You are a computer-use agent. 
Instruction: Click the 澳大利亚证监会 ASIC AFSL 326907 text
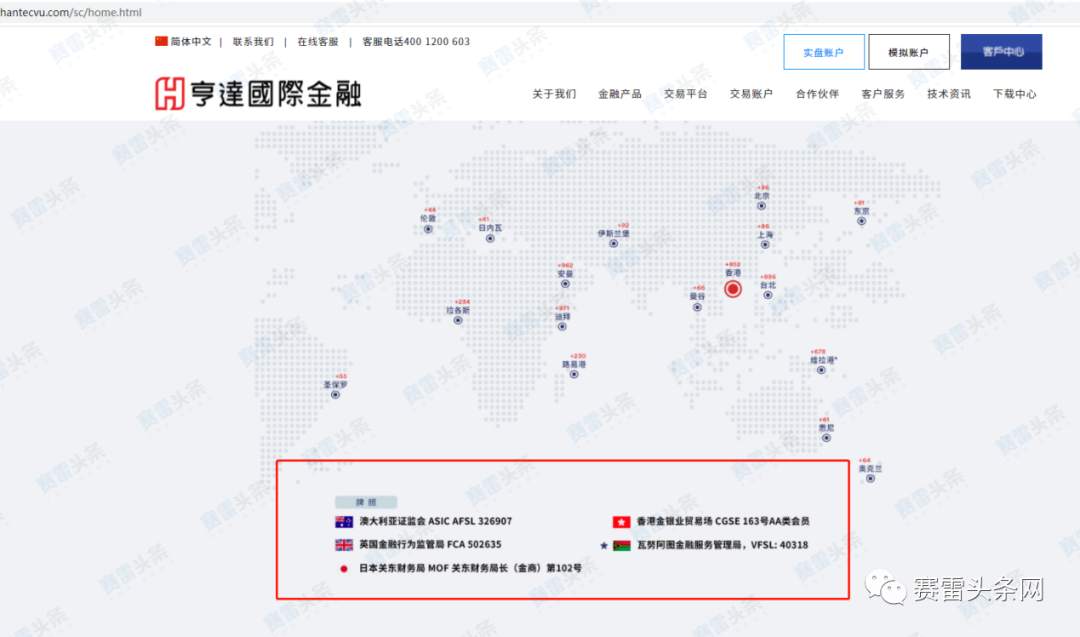[x=435, y=521]
